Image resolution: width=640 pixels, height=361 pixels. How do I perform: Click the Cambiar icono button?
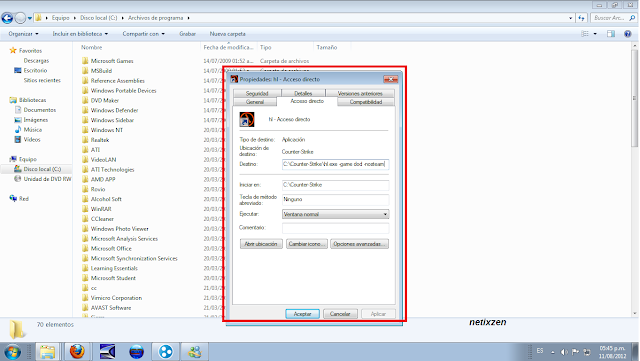click(x=307, y=244)
